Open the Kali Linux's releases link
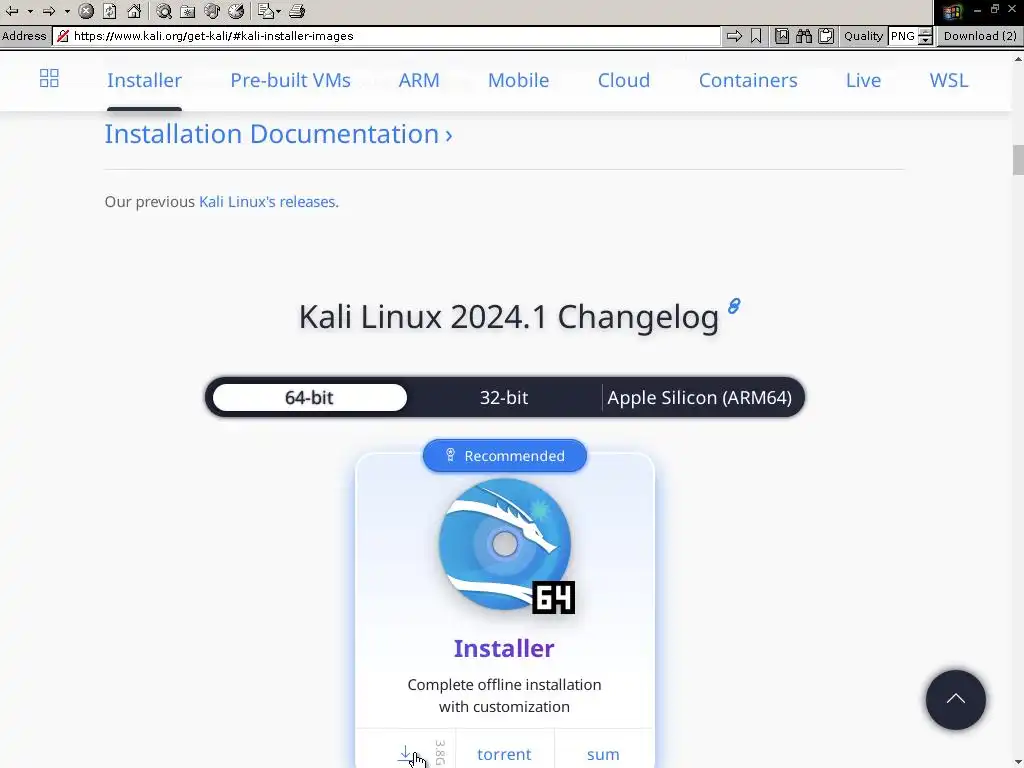The height and width of the screenshot is (768, 1024). click(x=268, y=202)
